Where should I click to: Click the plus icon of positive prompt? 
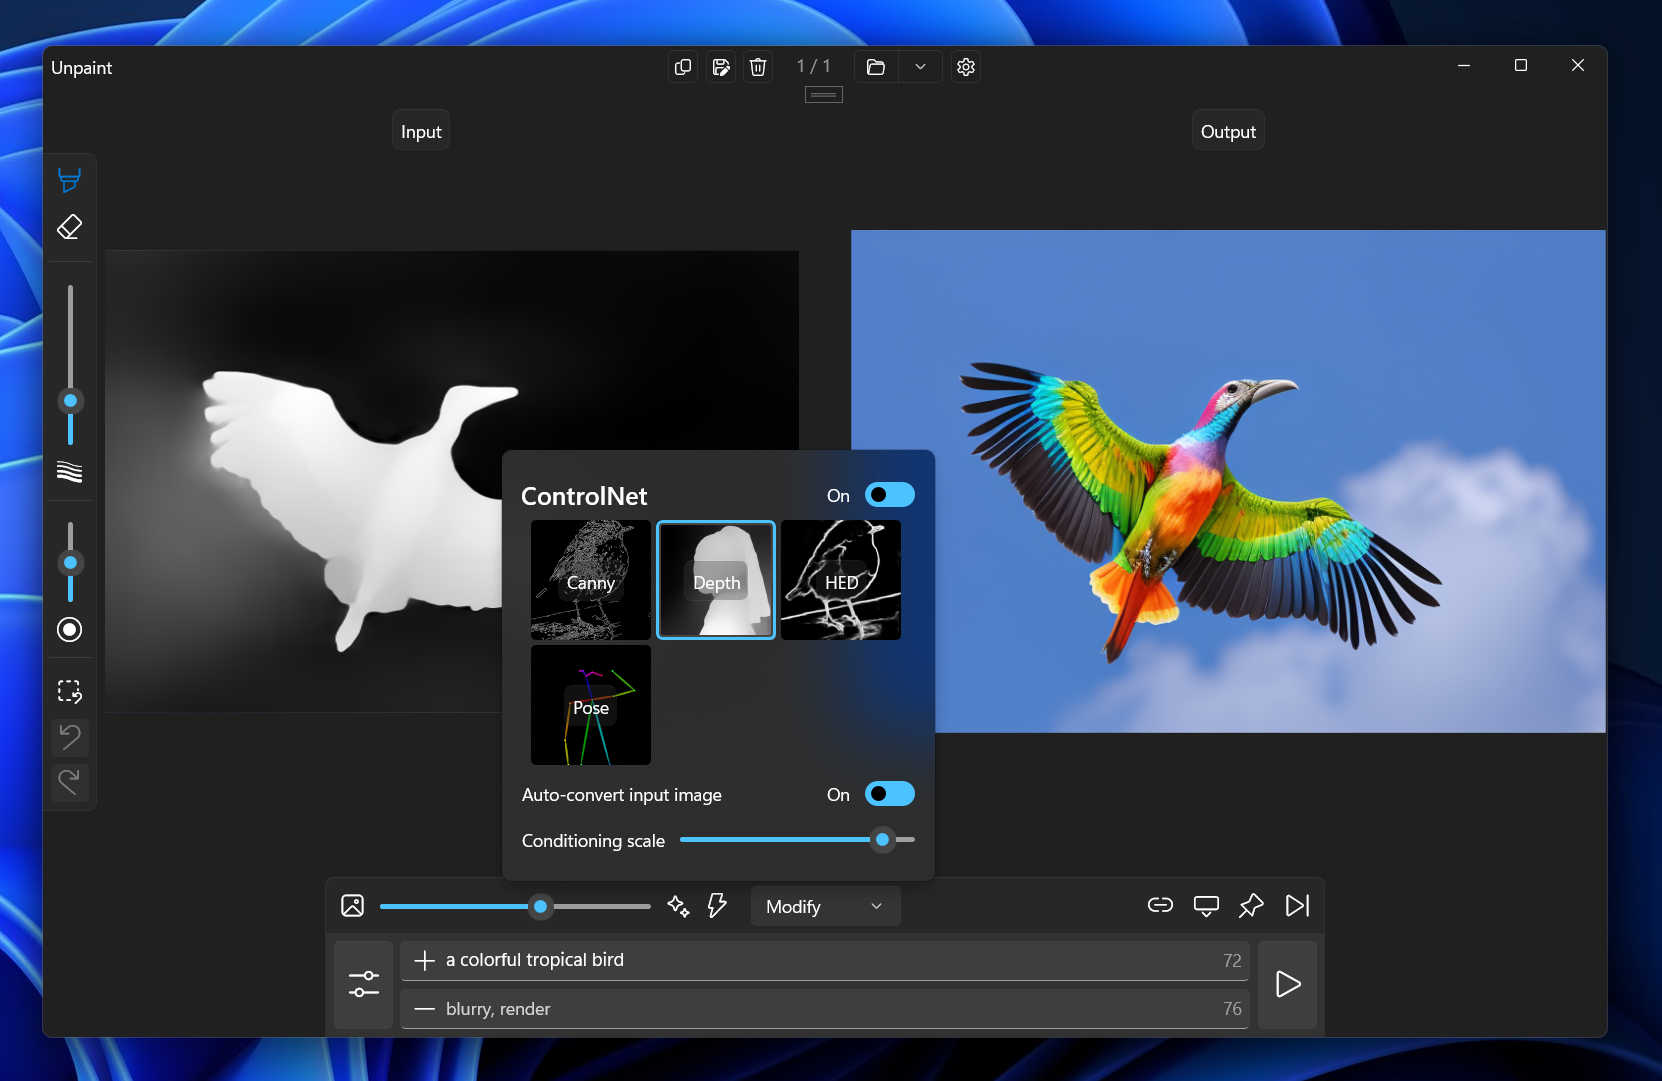click(424, 960)
